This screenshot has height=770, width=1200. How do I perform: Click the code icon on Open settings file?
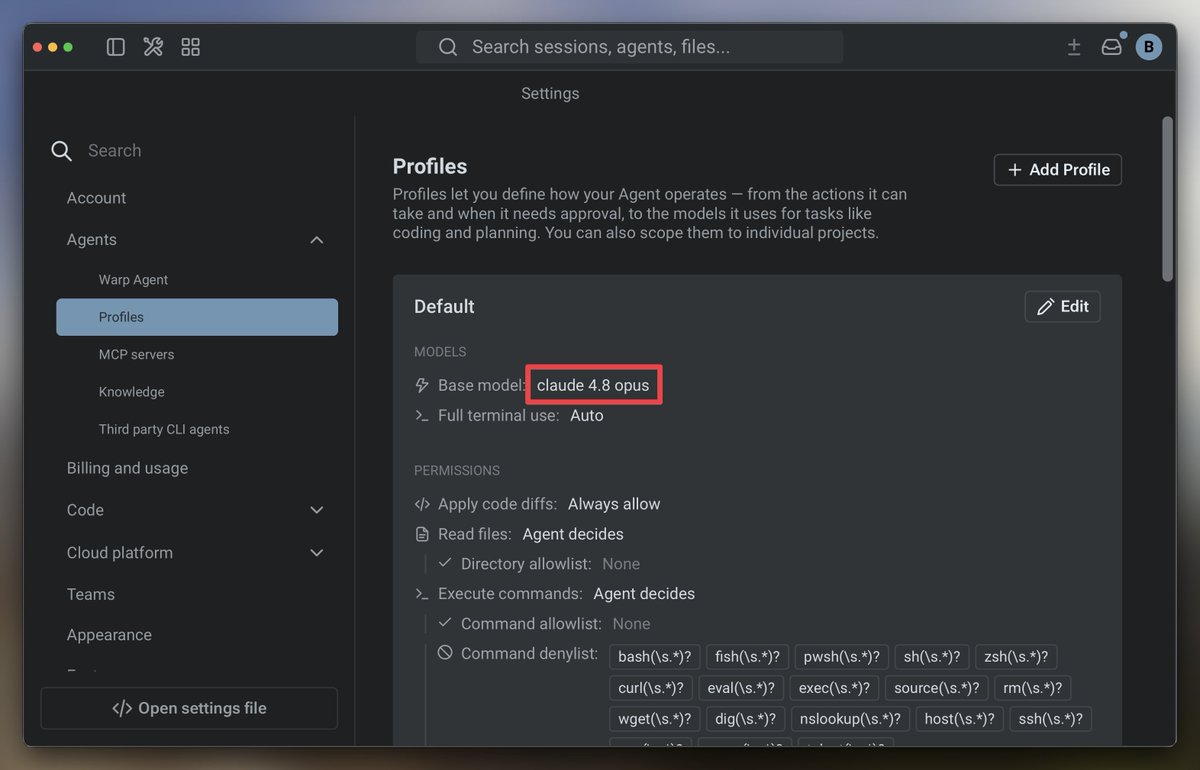pyautogui.click(x=122, y=708)
